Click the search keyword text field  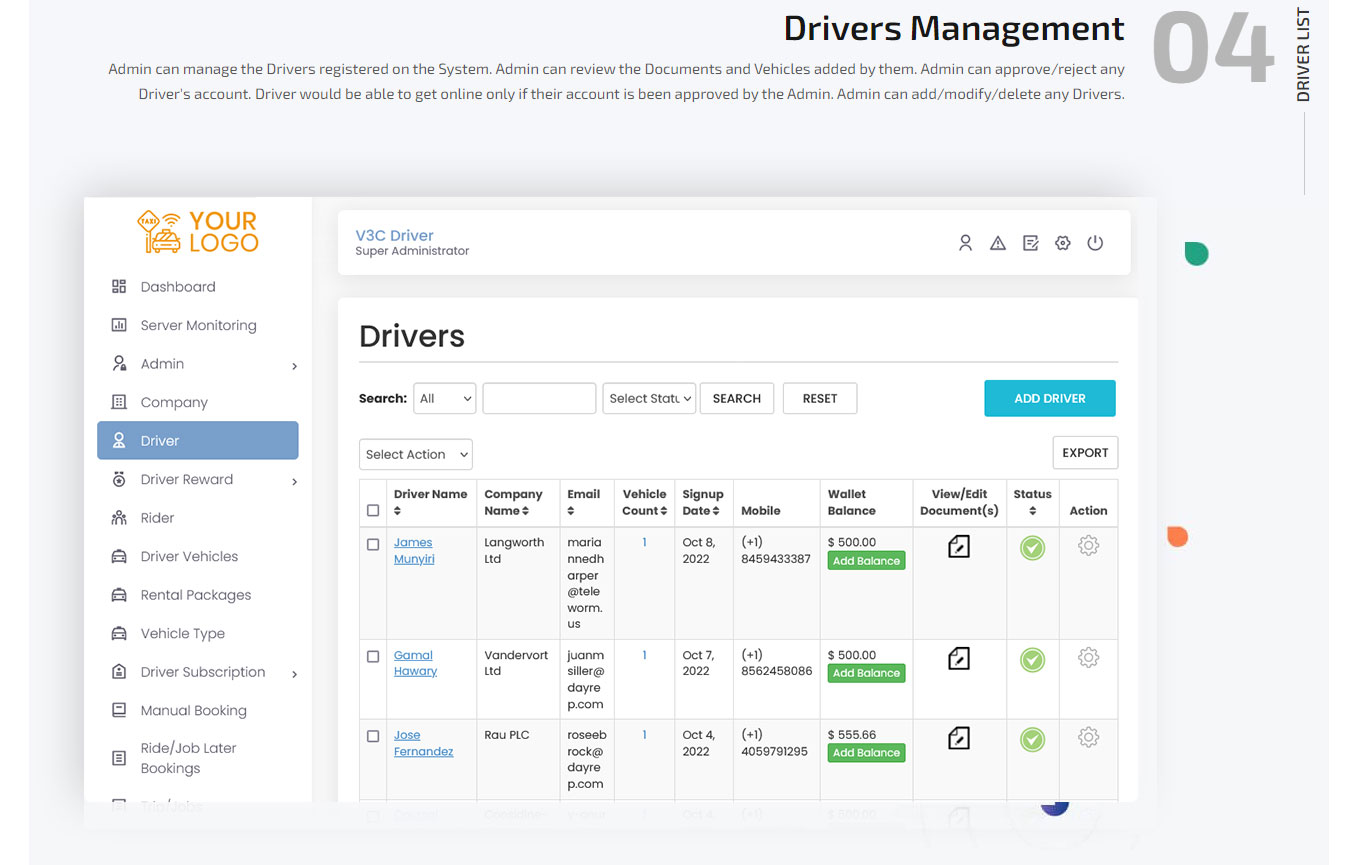tap(539, 398)
